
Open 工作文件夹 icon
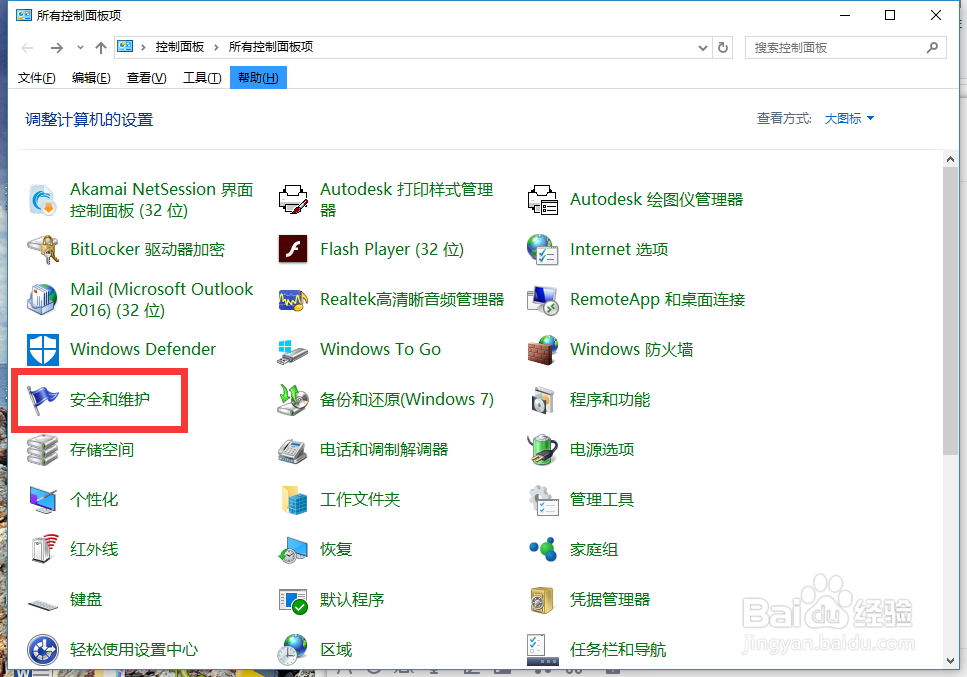[x=294, y=499]
